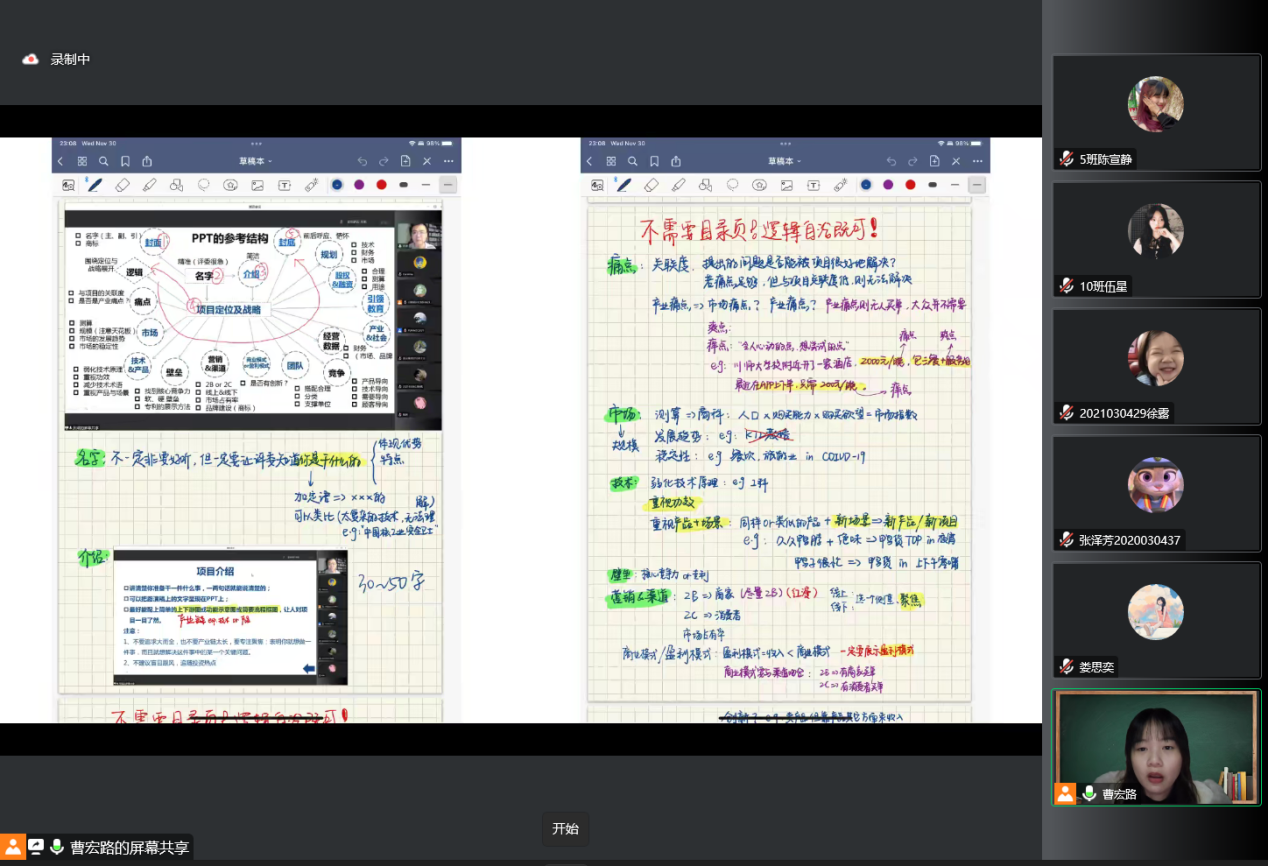The height and width of the screenshot is (866, 1268).
Task: Insert image tool in left notebook toolbar
Action: 257,185
